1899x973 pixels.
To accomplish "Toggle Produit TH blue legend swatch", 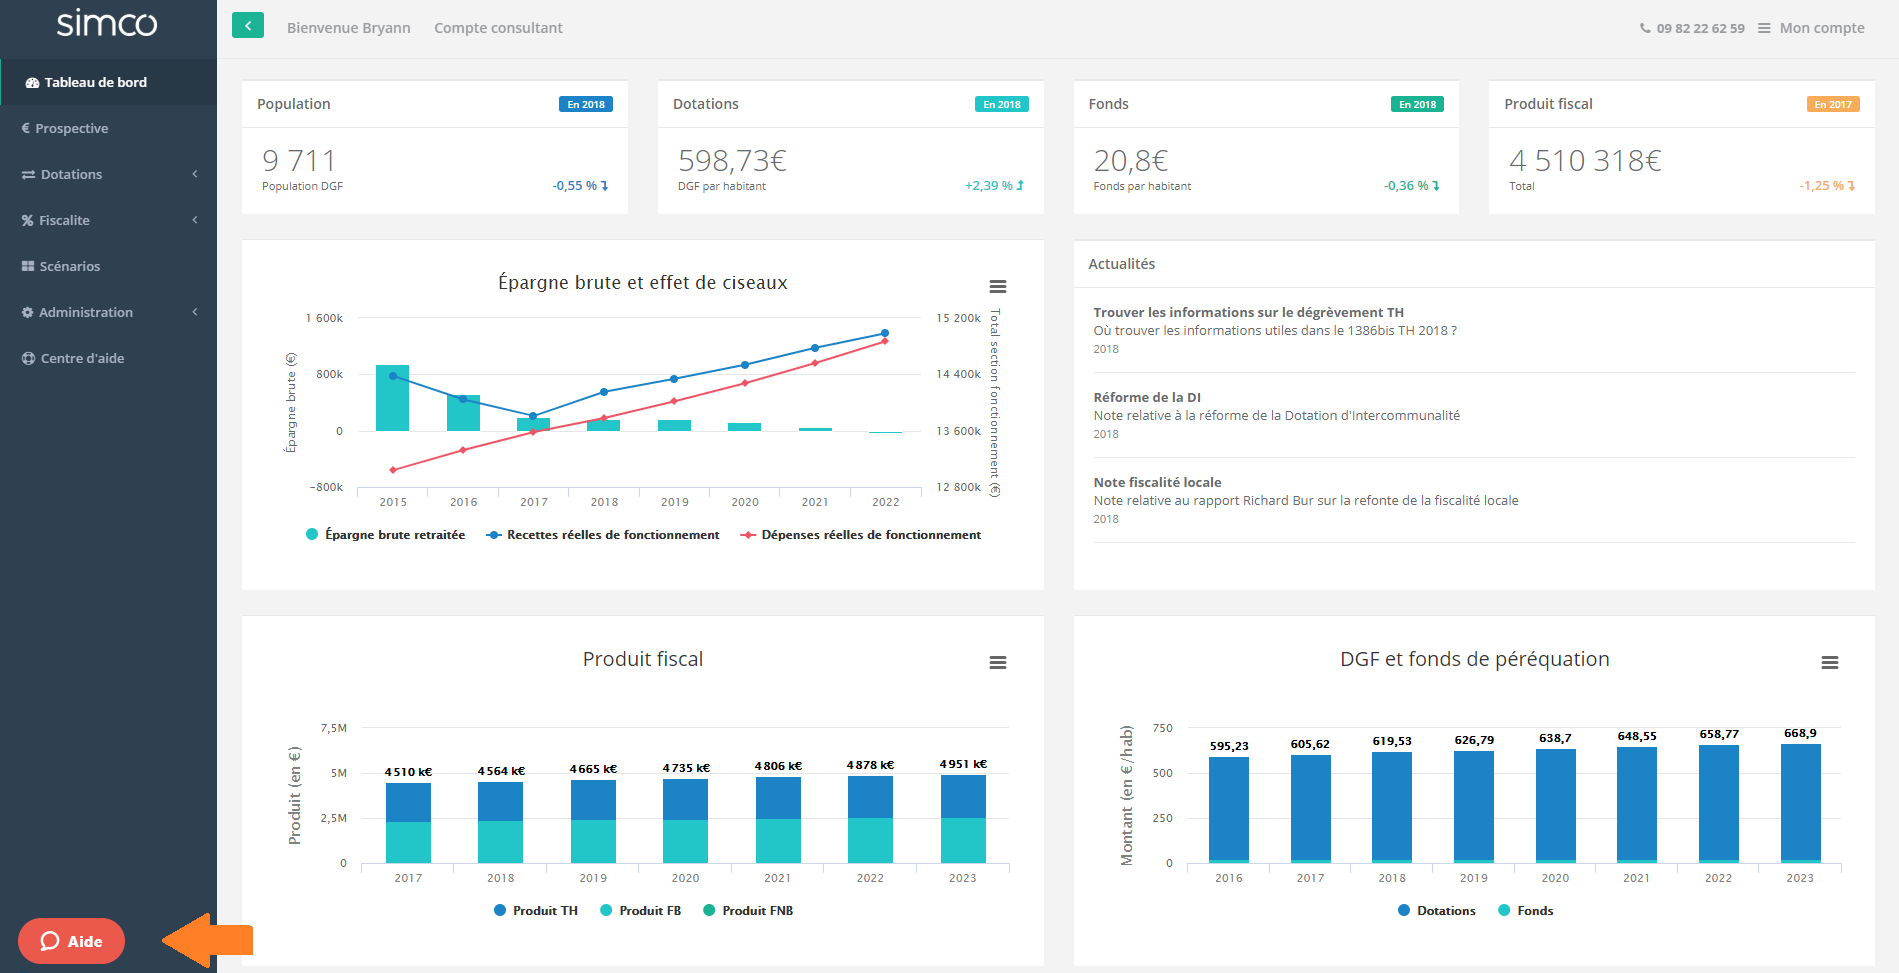I will click(x=500, y=911).
